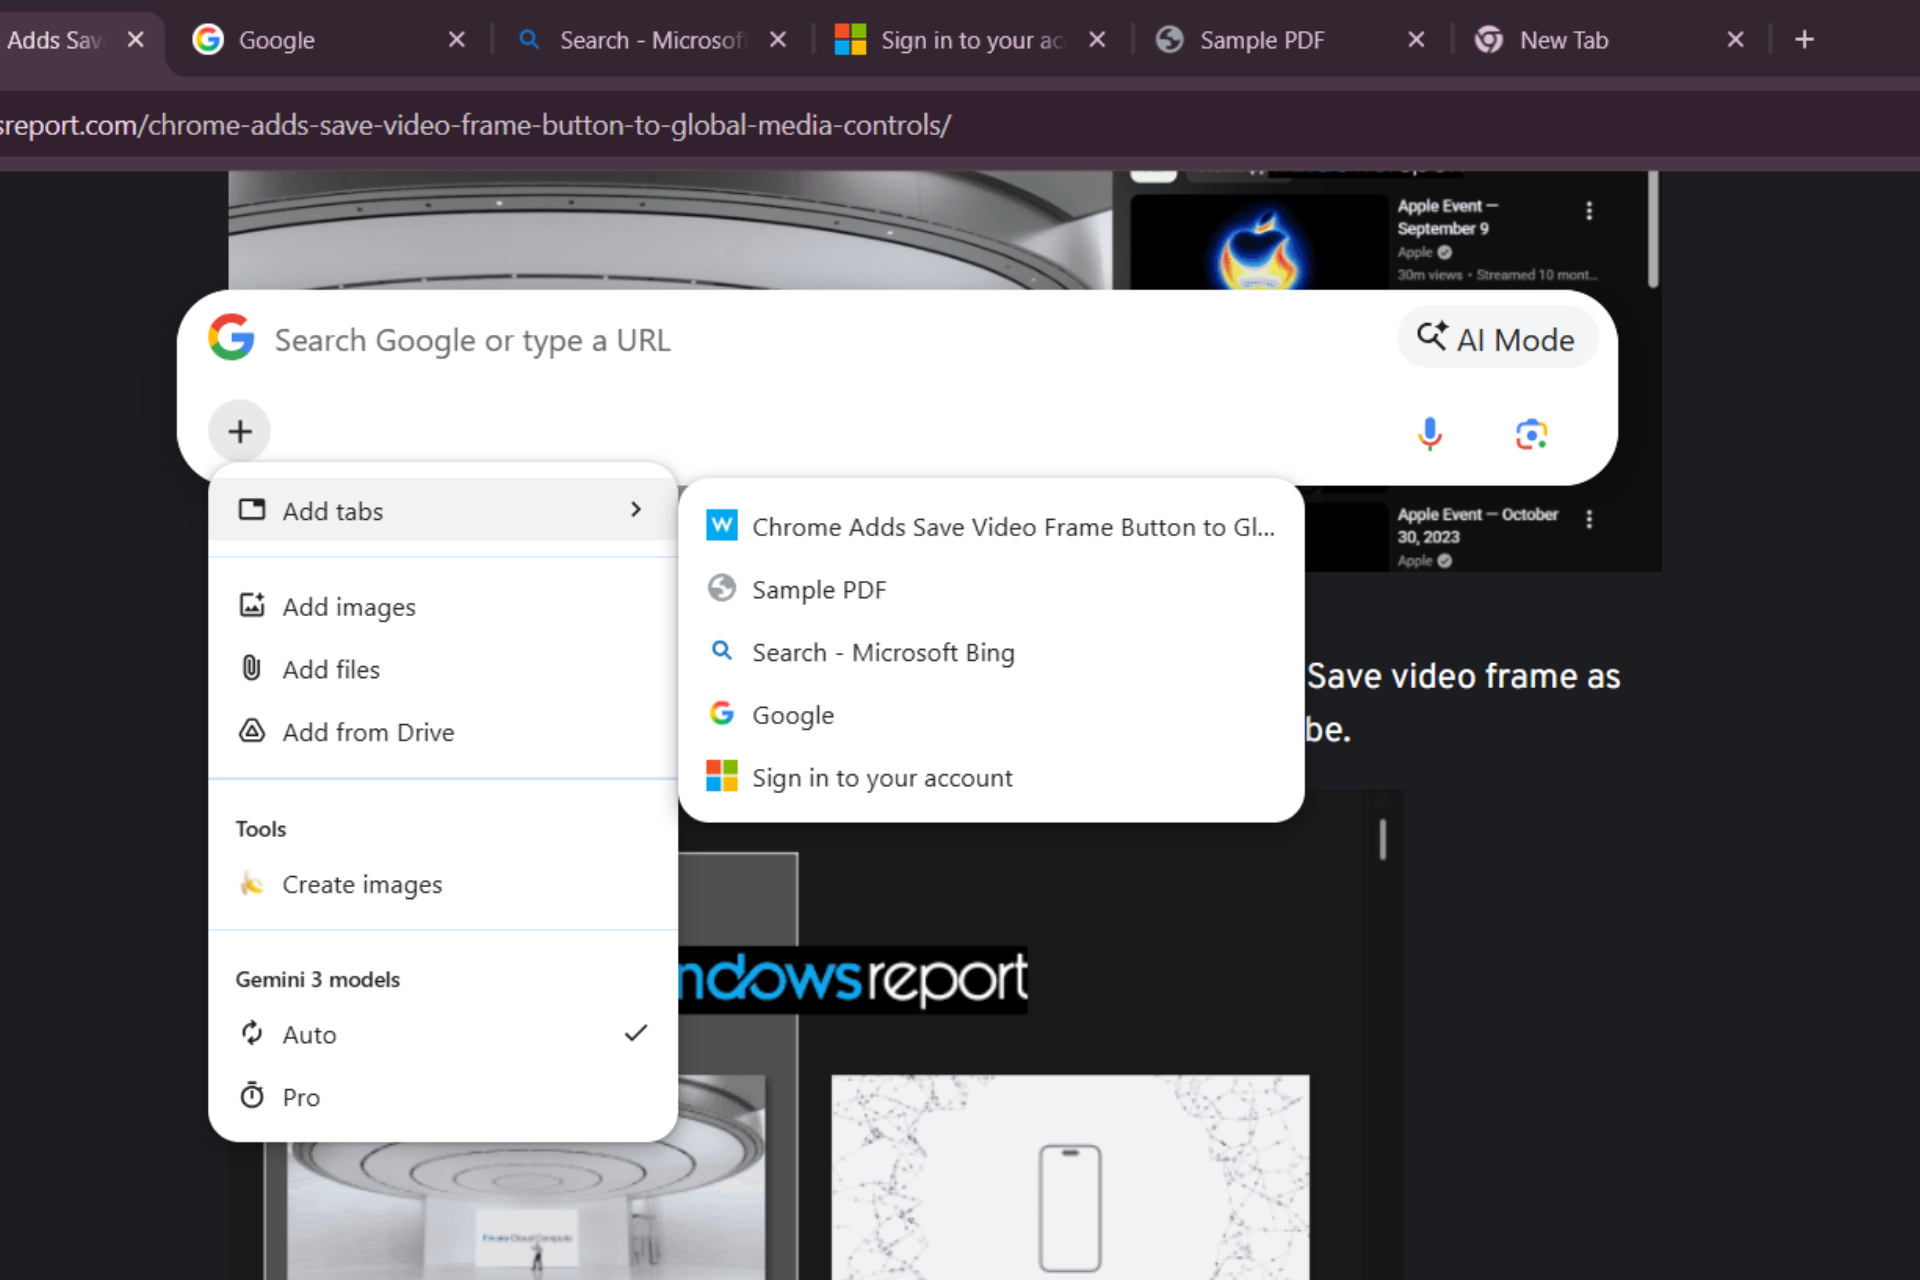Open AI Mode

tap(1497, 340)
